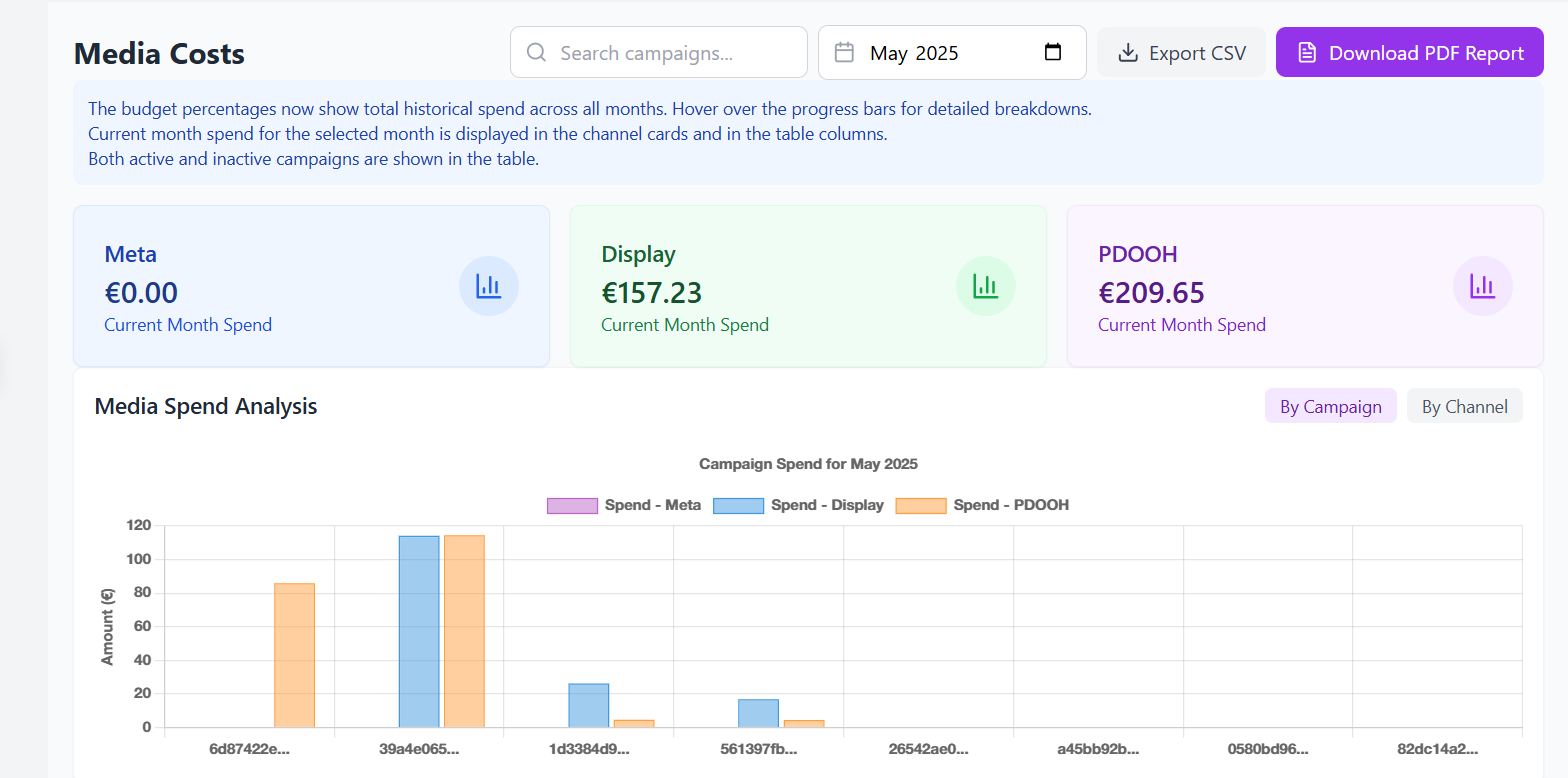1568x778 pixels.
Task: Switch chart view to By Channel
Action: [x=1465, y=406]
